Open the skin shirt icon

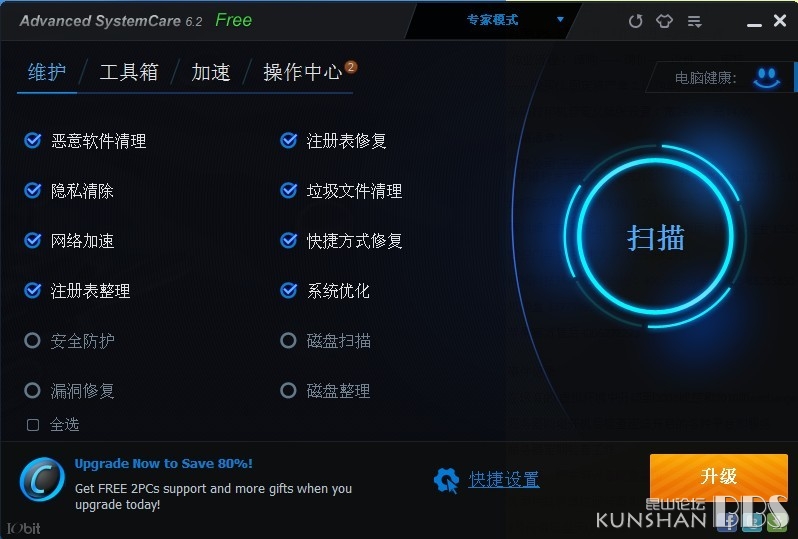(664, 21)
